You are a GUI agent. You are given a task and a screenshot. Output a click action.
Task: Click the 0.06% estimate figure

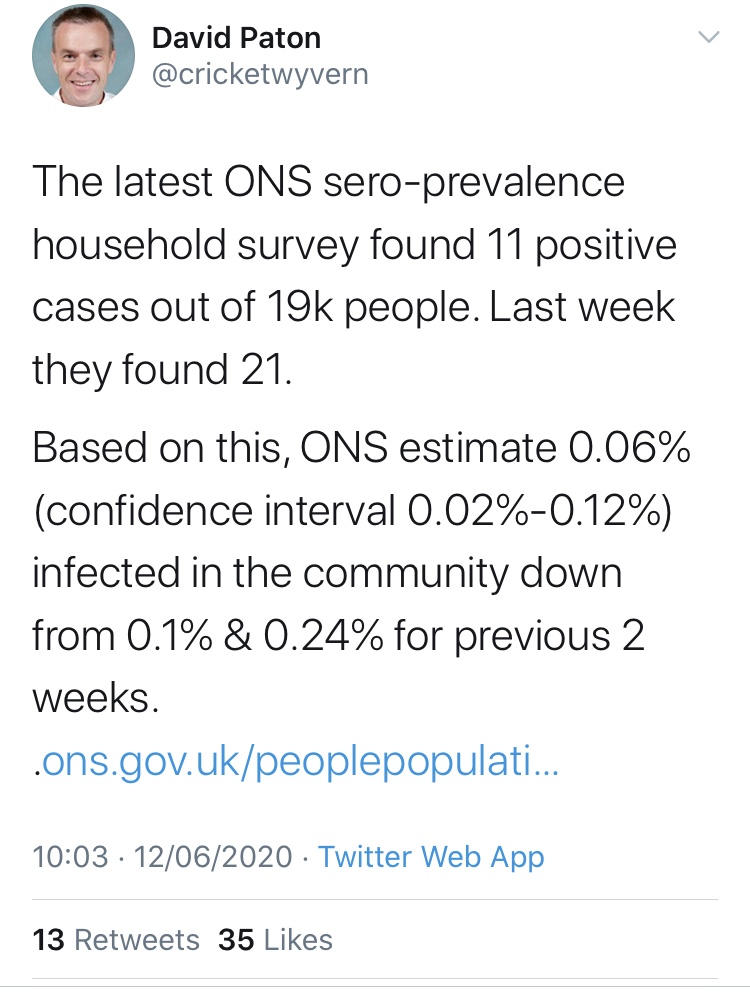[630, 447]
